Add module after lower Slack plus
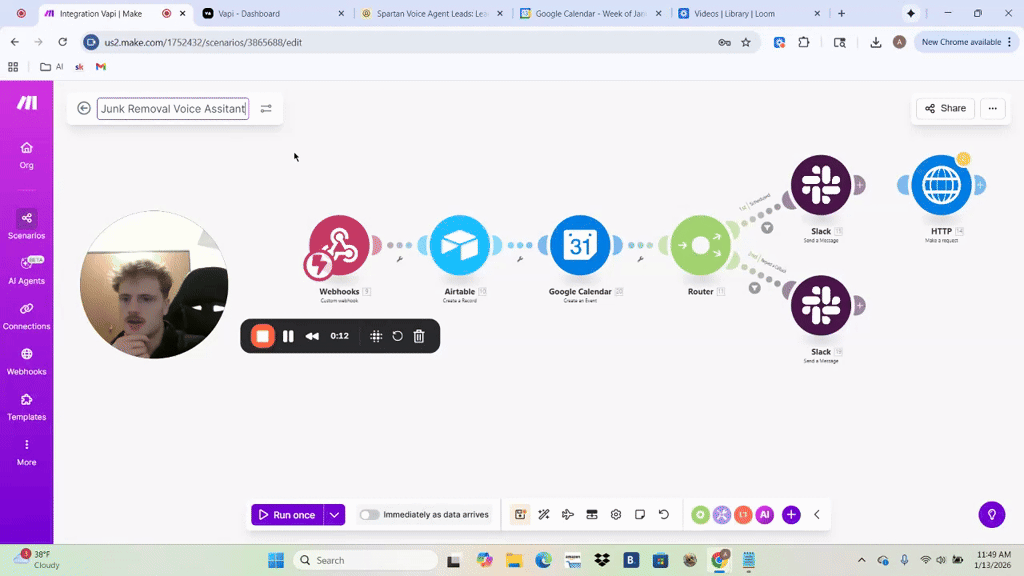1024x576 pixels. coord(859,306)
